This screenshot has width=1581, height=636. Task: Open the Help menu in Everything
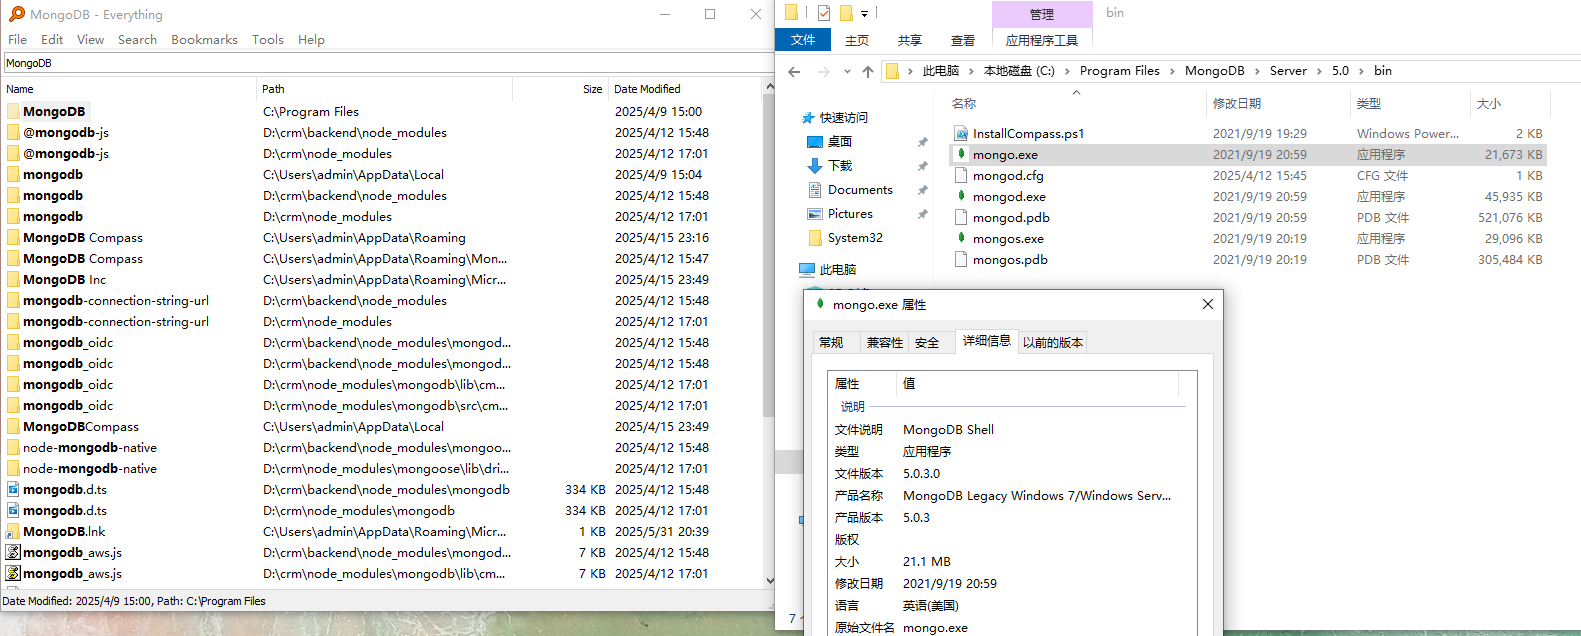pos(311,40)
